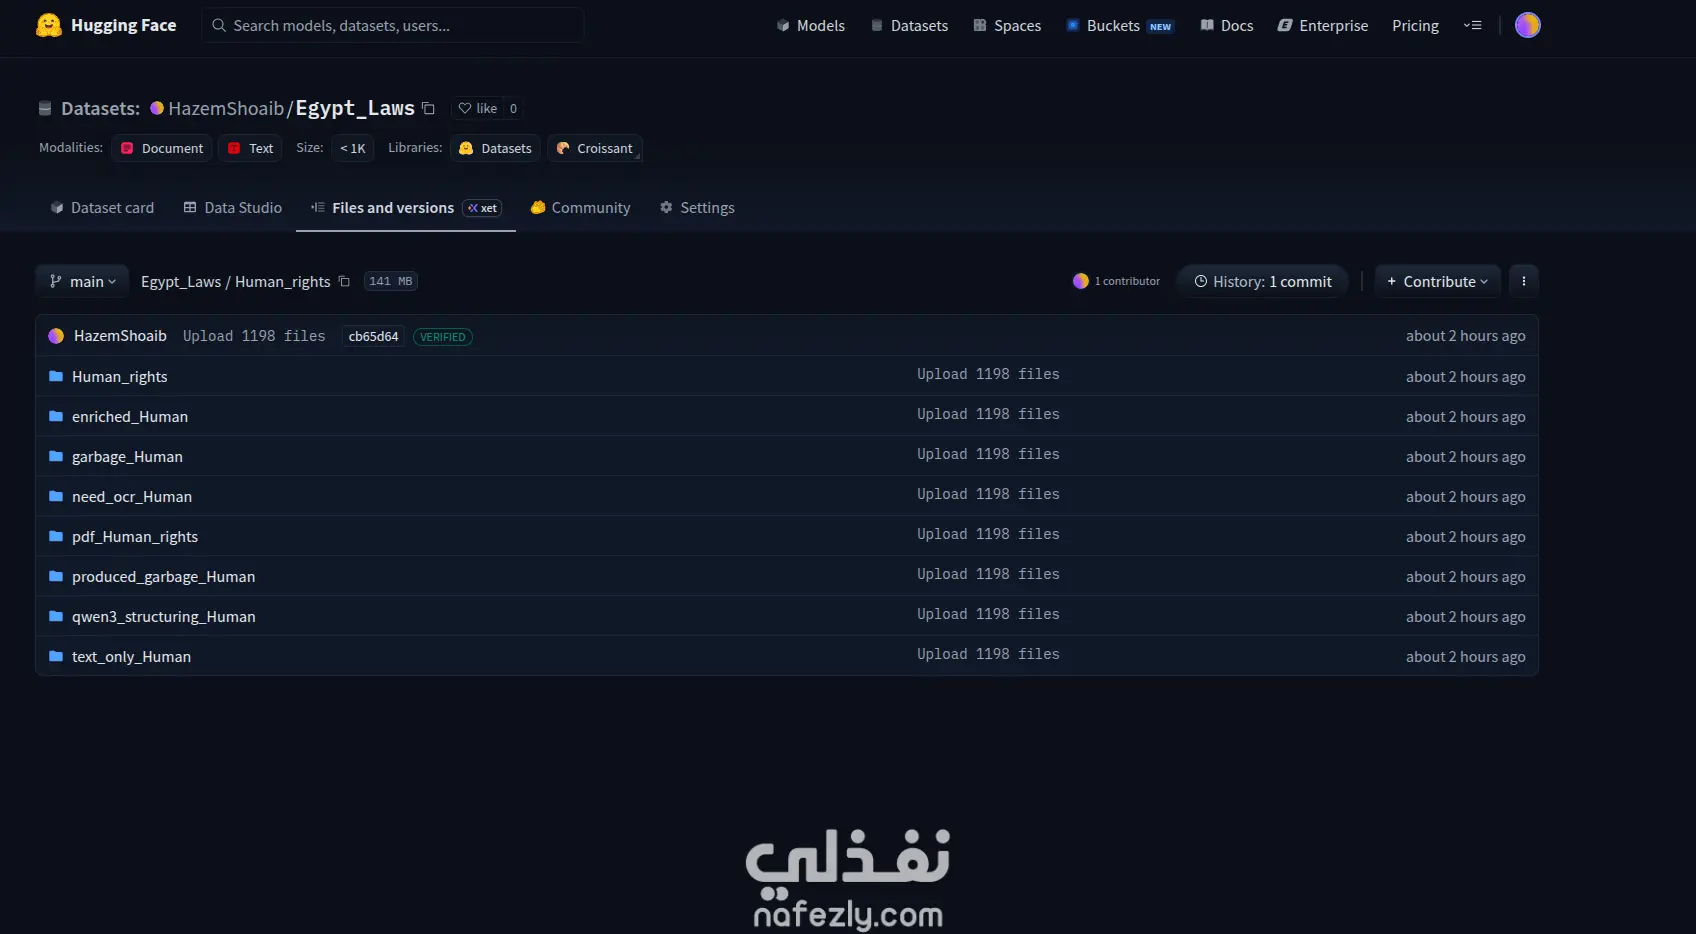Show the like count of 0
This screenshot has height=934, width=1696.
coord(513,108)
